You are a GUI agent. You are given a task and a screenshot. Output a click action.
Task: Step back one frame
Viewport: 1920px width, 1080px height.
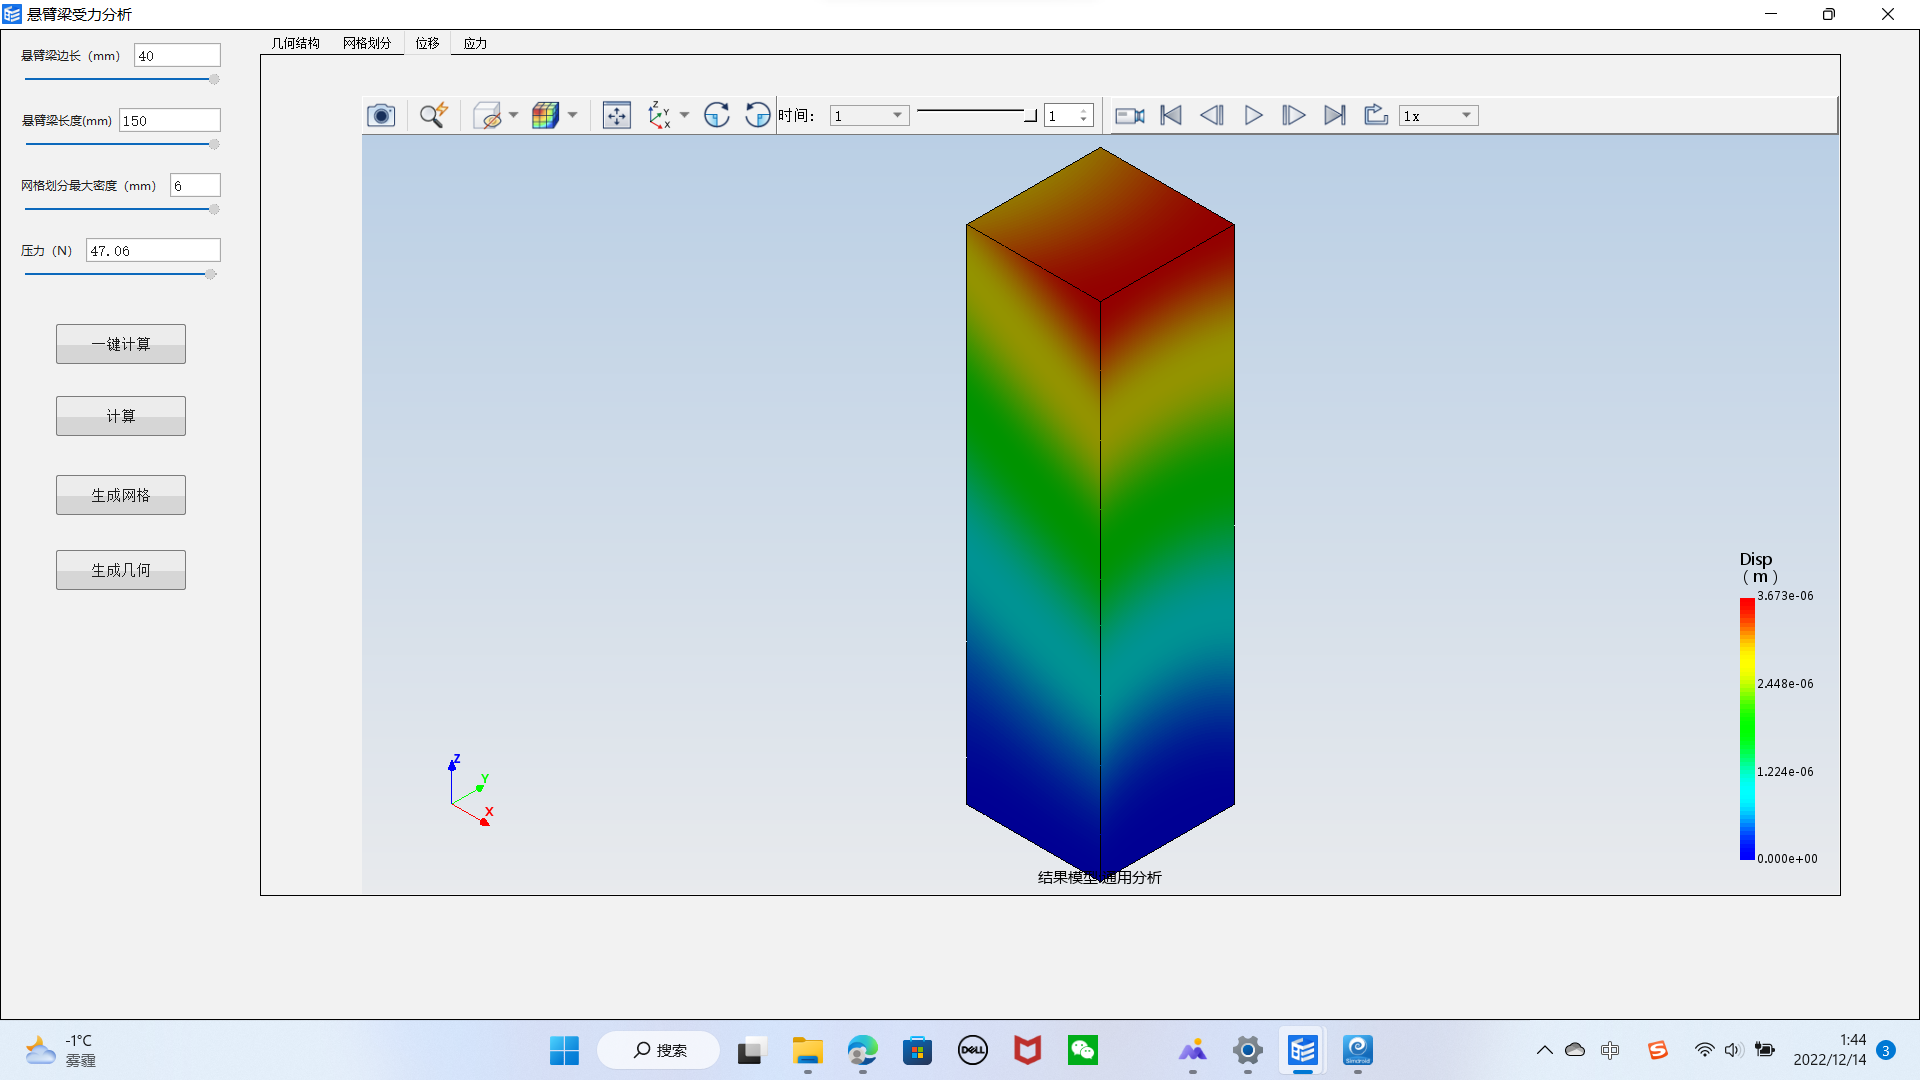coord(1212,116)
